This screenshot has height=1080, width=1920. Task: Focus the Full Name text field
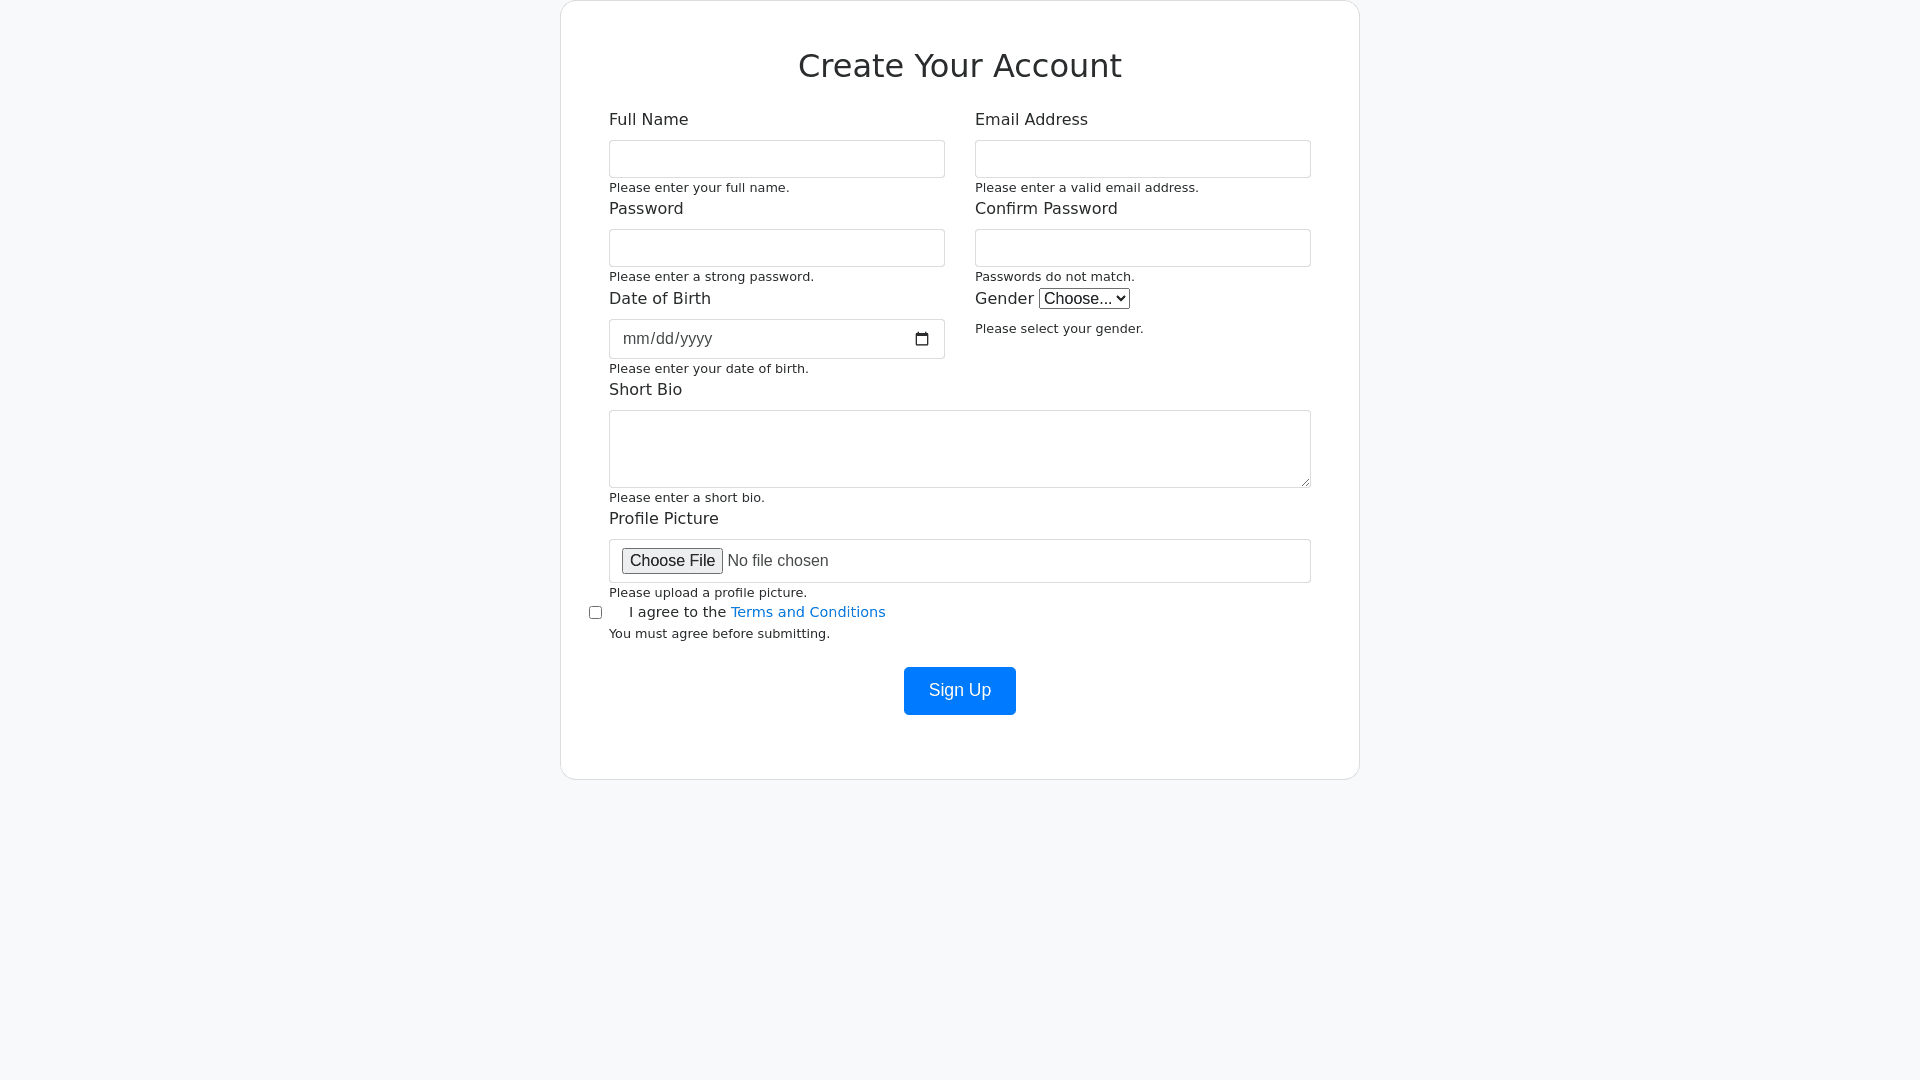777,159
